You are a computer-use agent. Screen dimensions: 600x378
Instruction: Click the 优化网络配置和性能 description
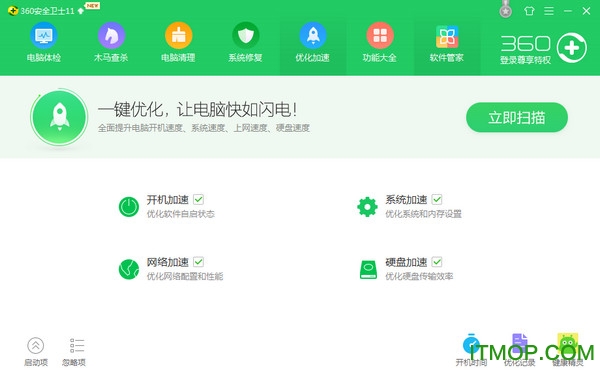(x=185, y=276)
